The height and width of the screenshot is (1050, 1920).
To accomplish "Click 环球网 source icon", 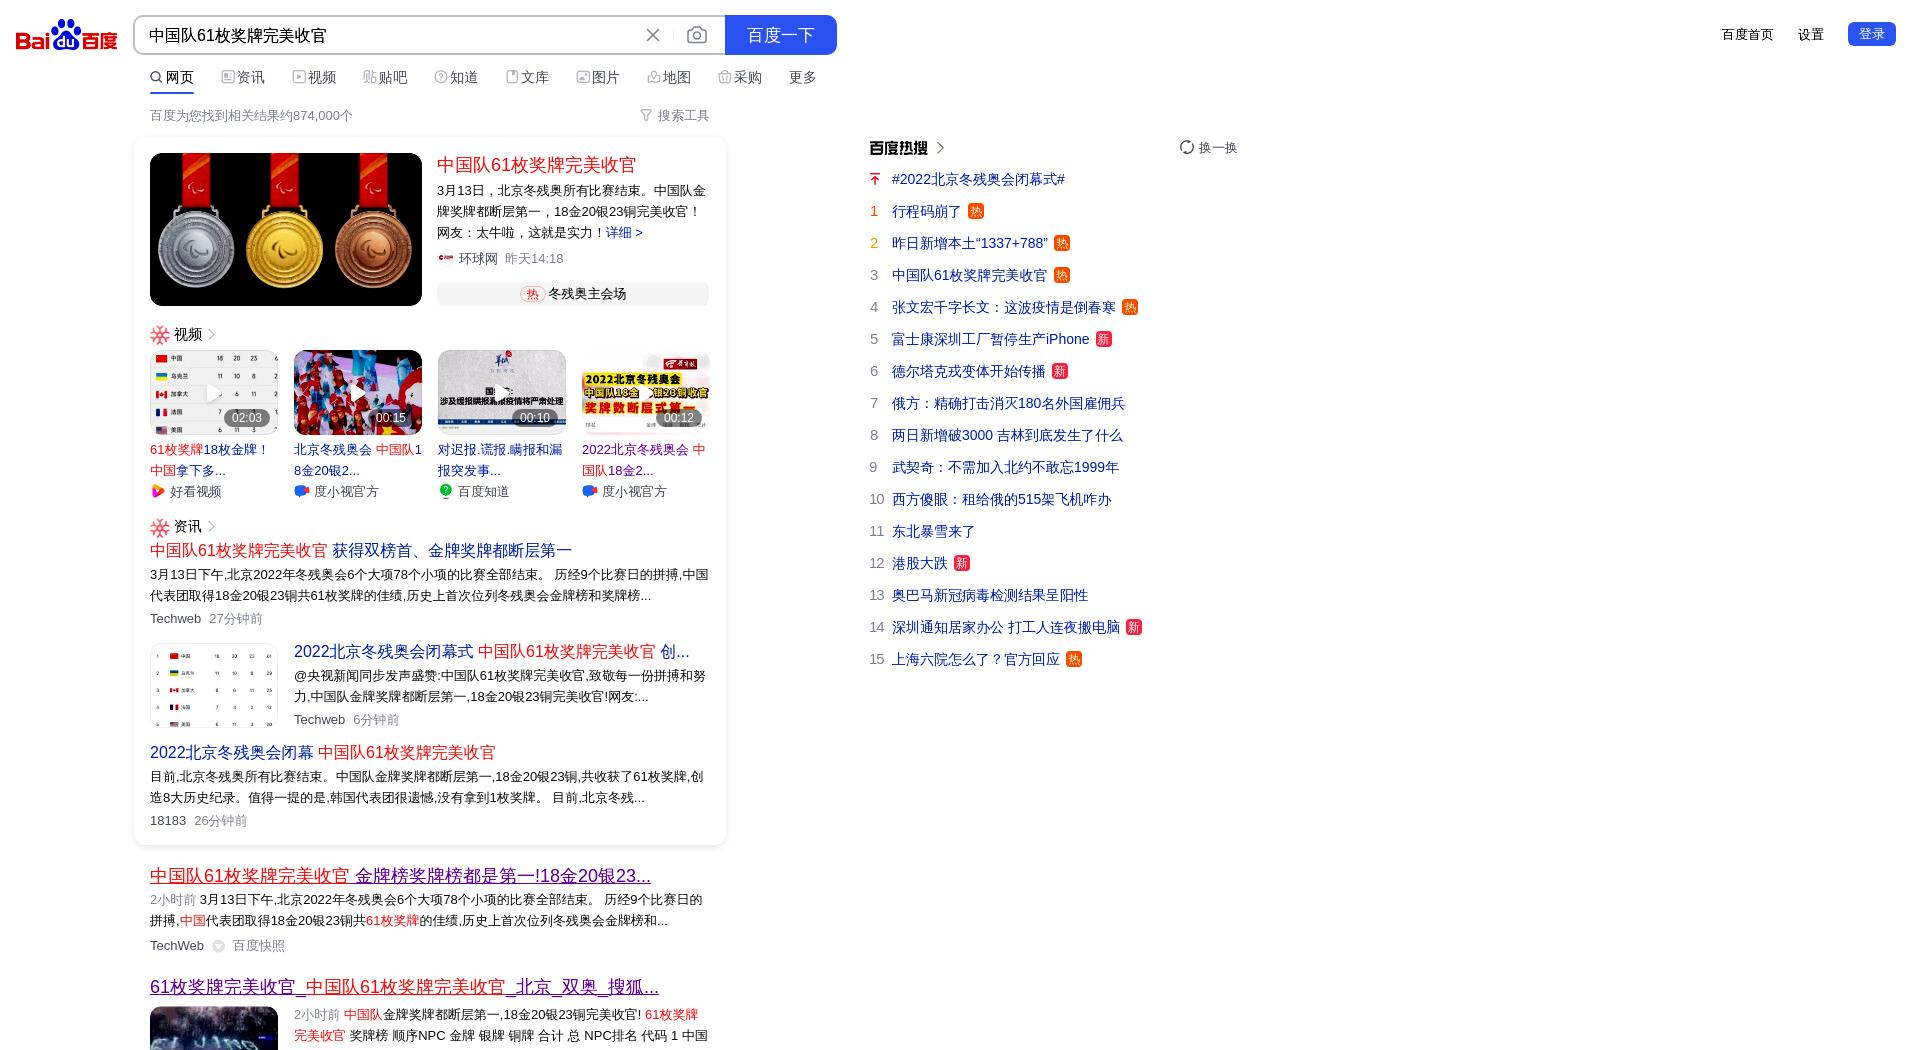I will 446,258.
